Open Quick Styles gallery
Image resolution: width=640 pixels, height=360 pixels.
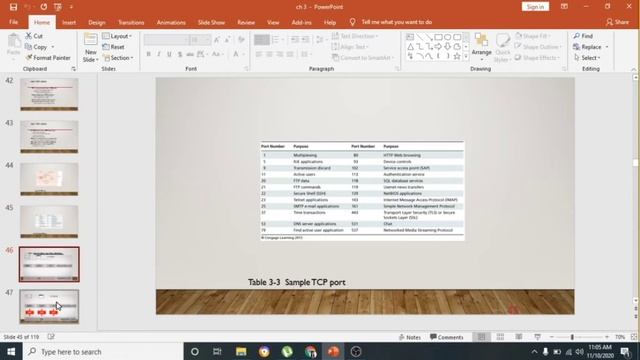click(502, 48)
